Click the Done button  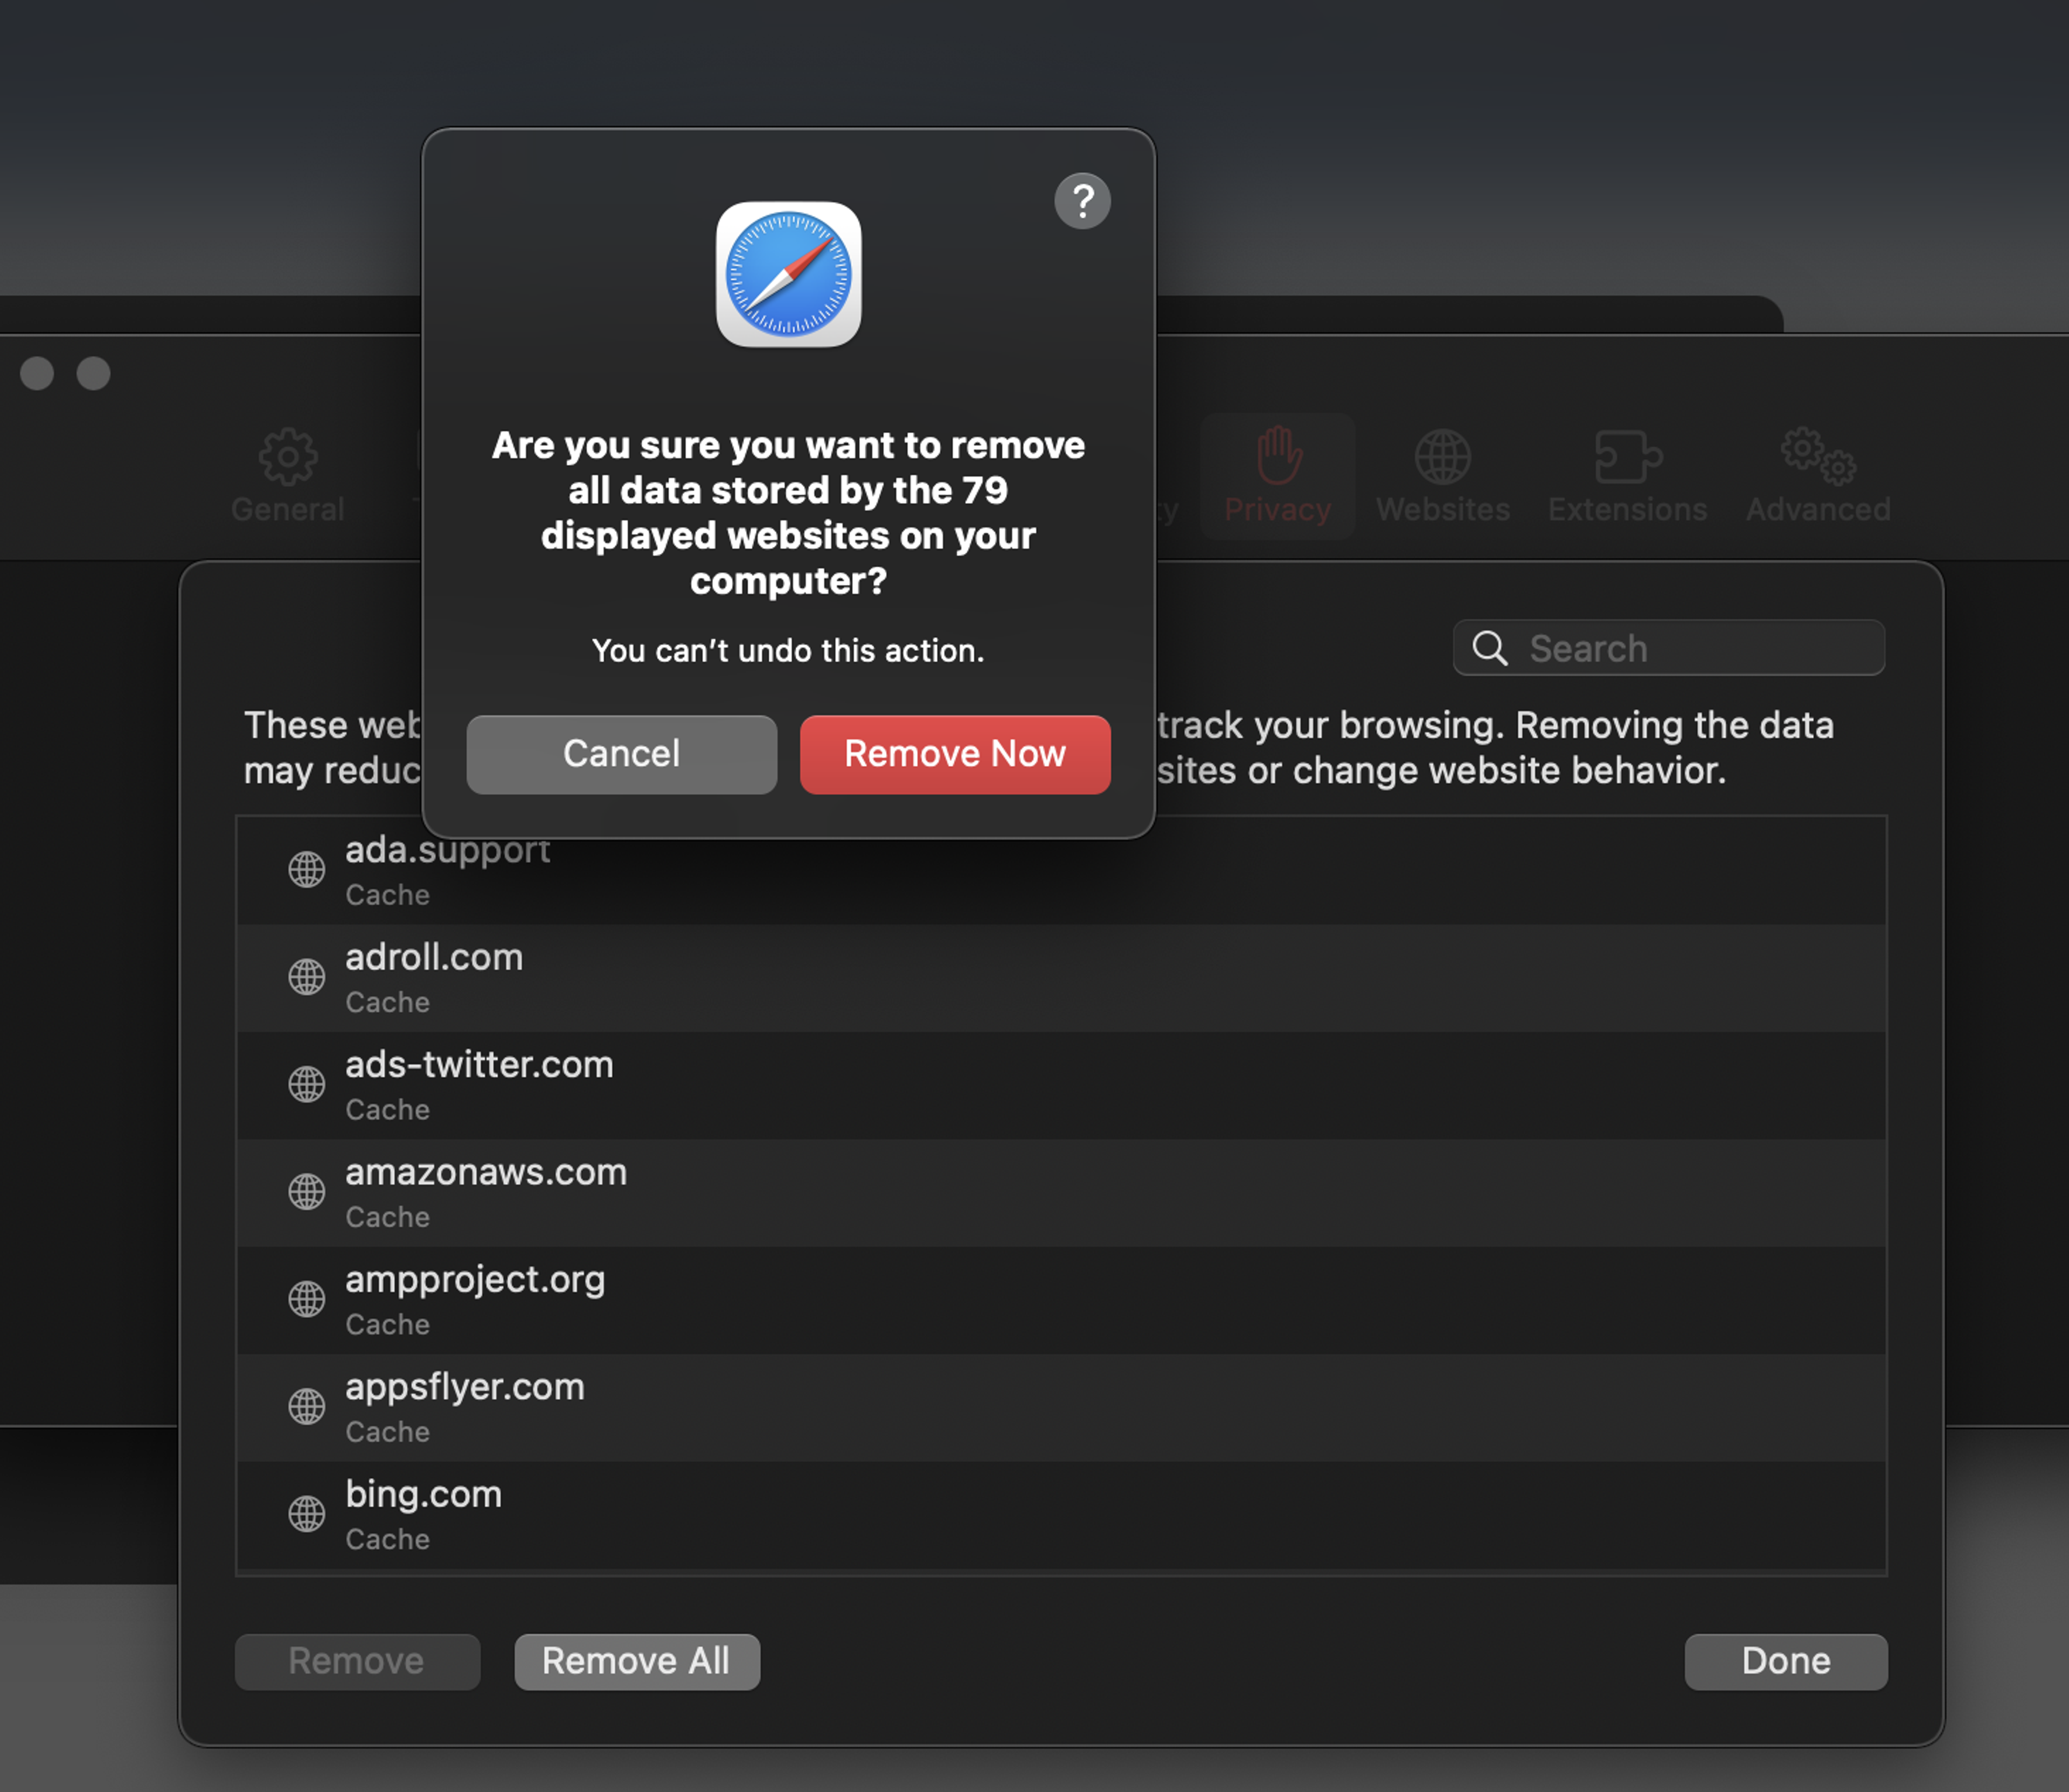click(1786, 1661)
